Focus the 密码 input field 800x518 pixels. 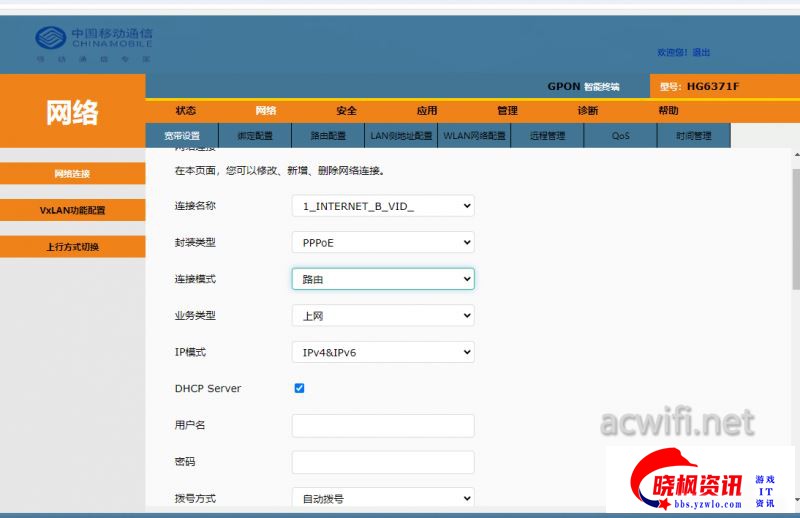[x=382, y=462]
